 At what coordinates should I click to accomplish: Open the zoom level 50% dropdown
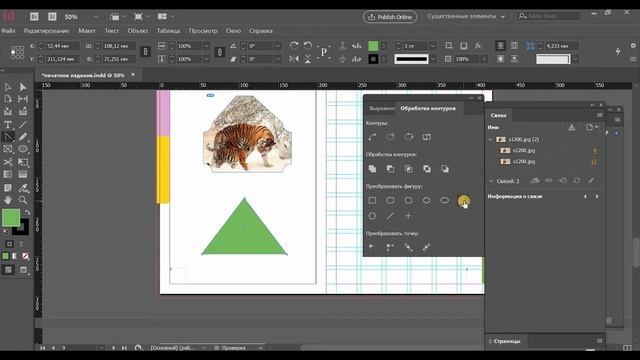[x=96, y=17]
